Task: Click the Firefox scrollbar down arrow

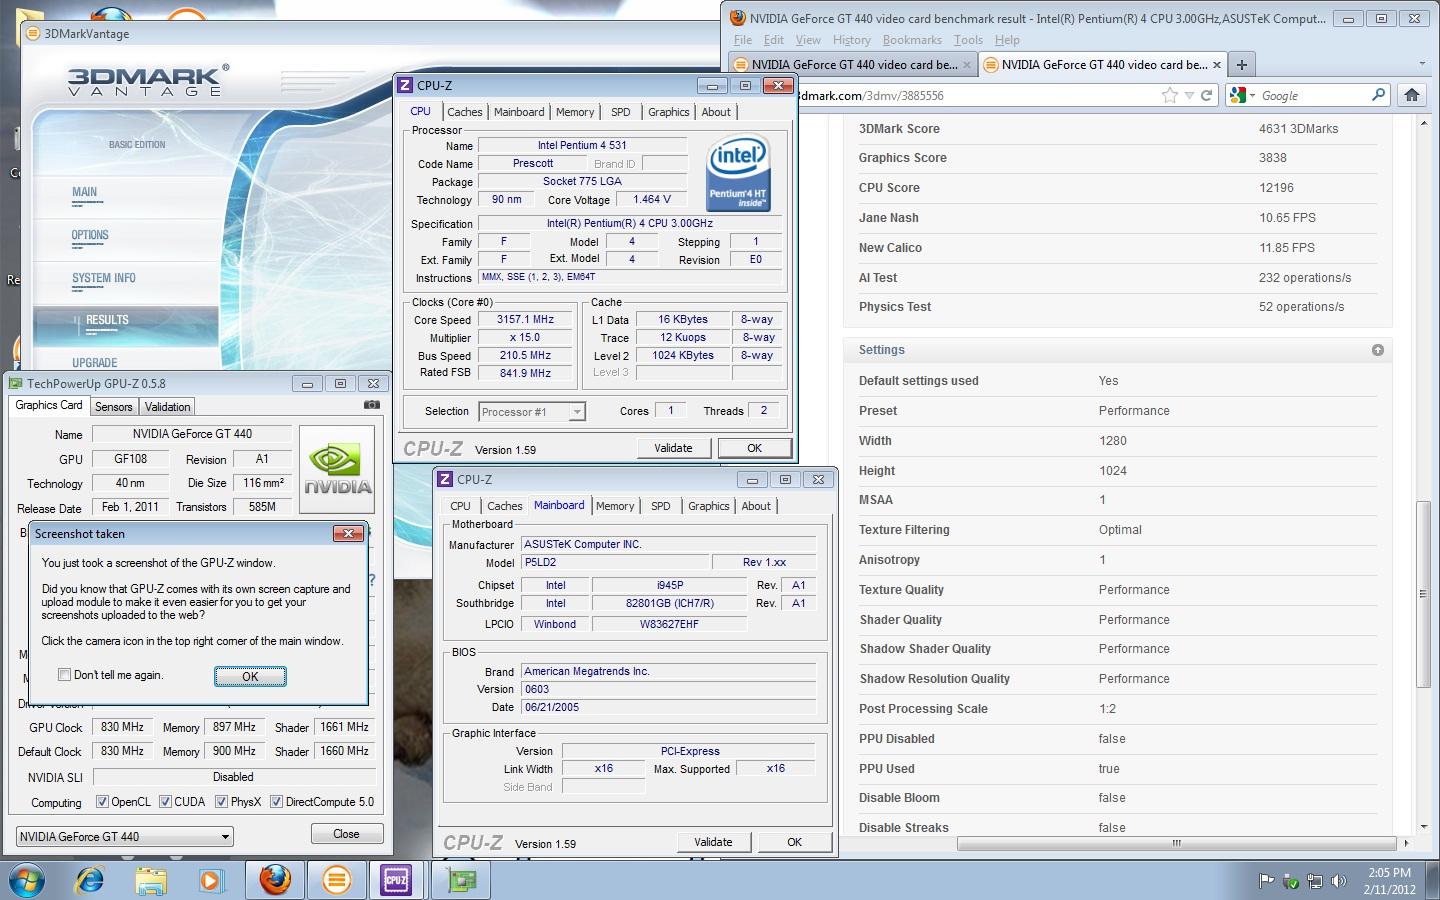Action: [x=1424, y=827]
